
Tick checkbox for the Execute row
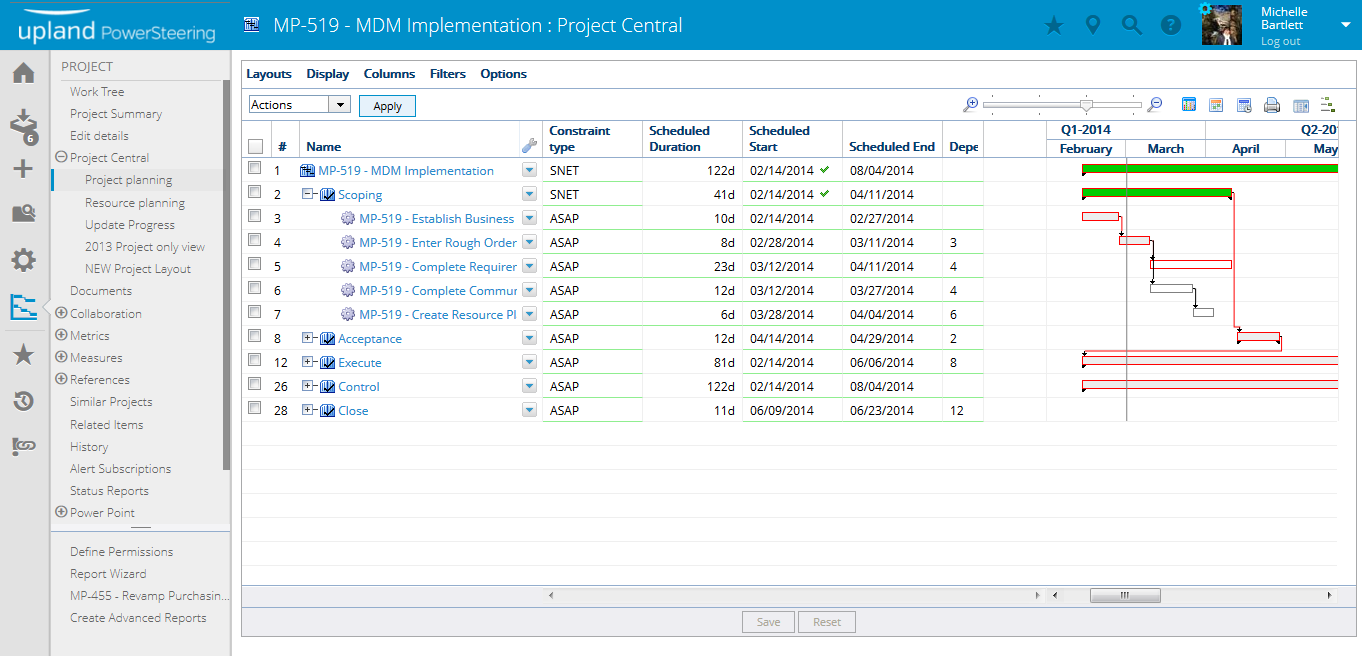tap(255, 361)
